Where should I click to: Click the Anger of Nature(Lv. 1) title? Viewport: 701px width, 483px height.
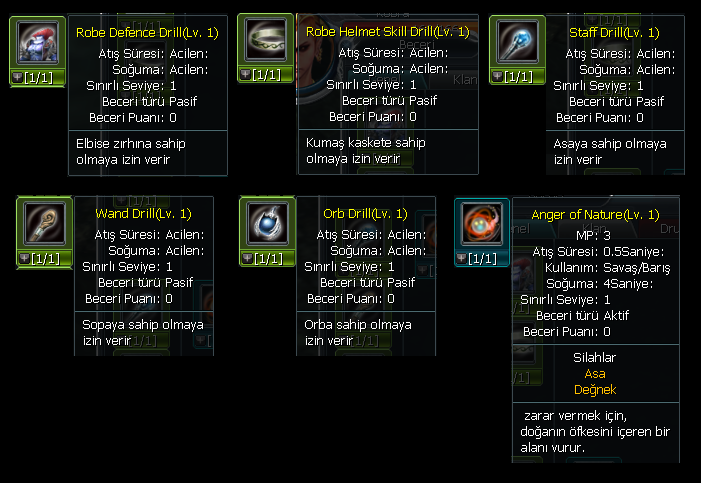pyautogui.click(x=597, y=215)
